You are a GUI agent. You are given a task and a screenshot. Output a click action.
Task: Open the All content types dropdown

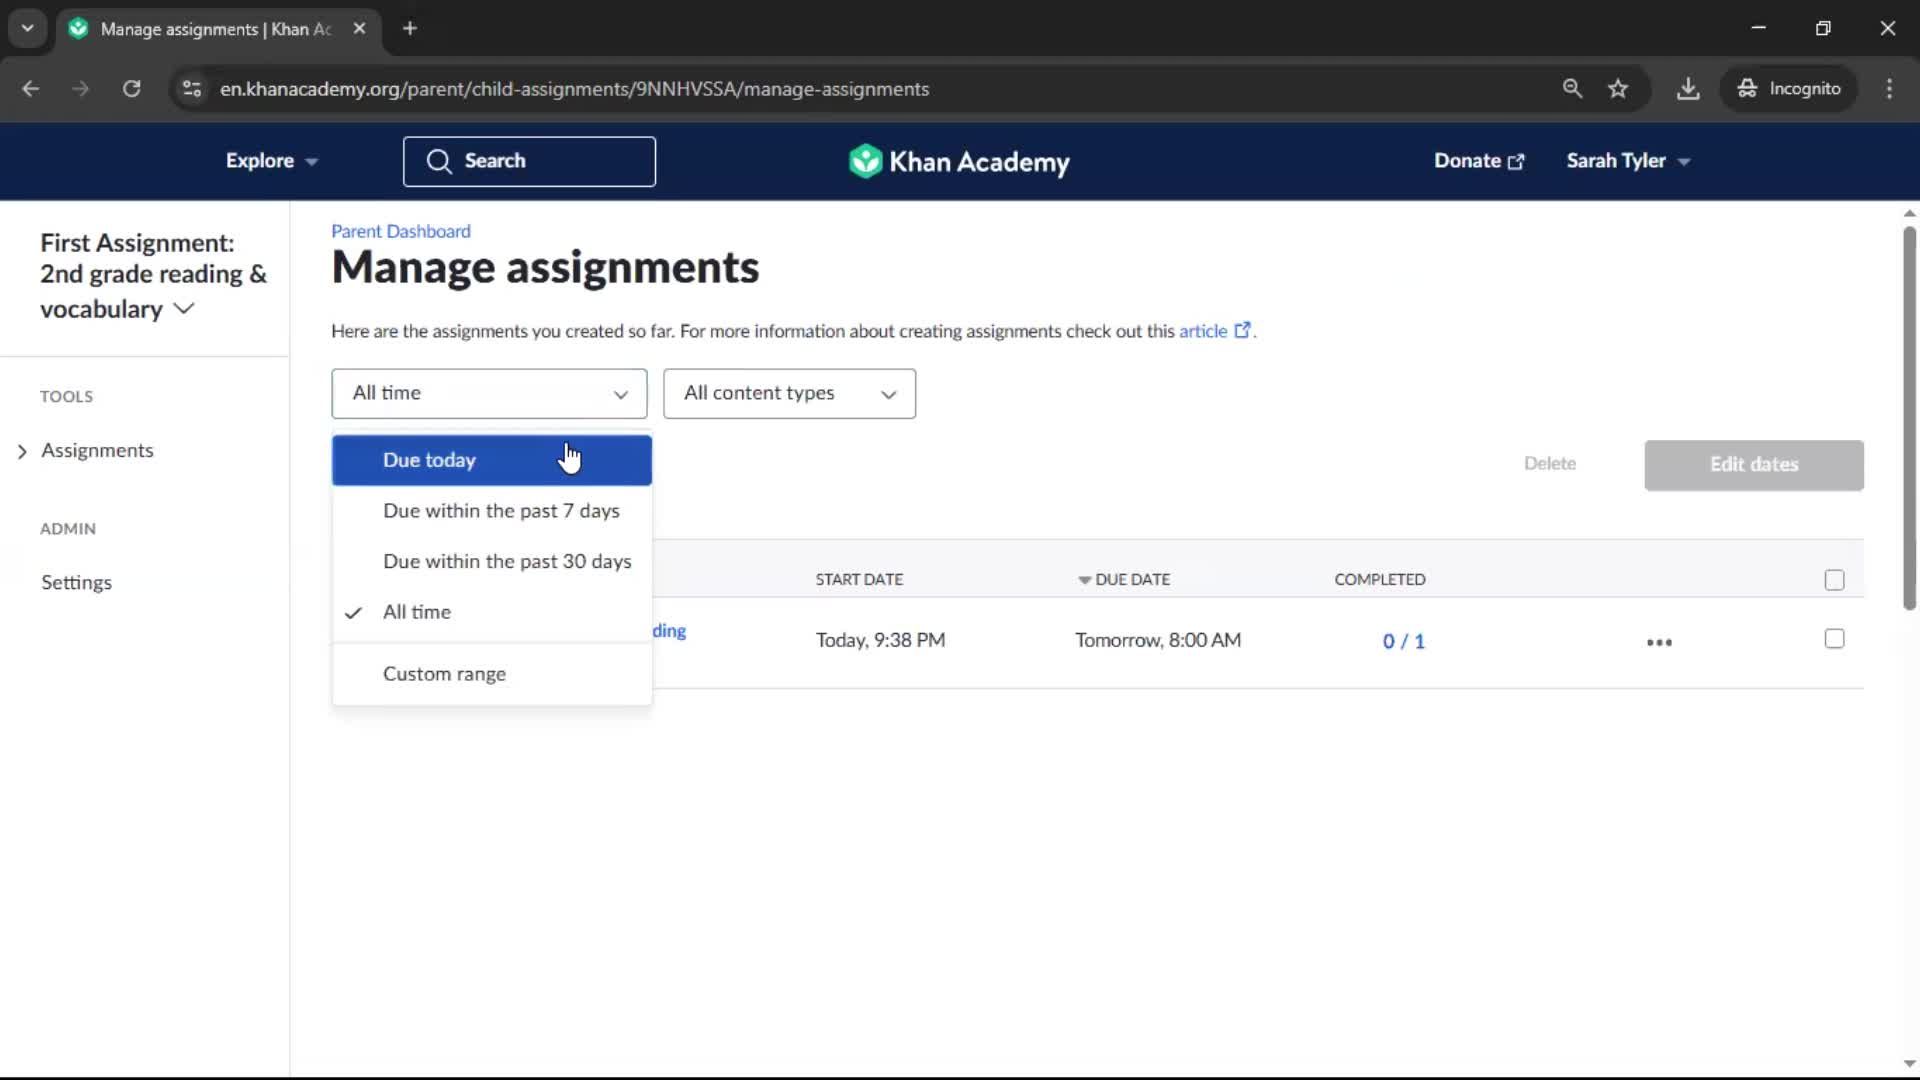coord(789,394)
